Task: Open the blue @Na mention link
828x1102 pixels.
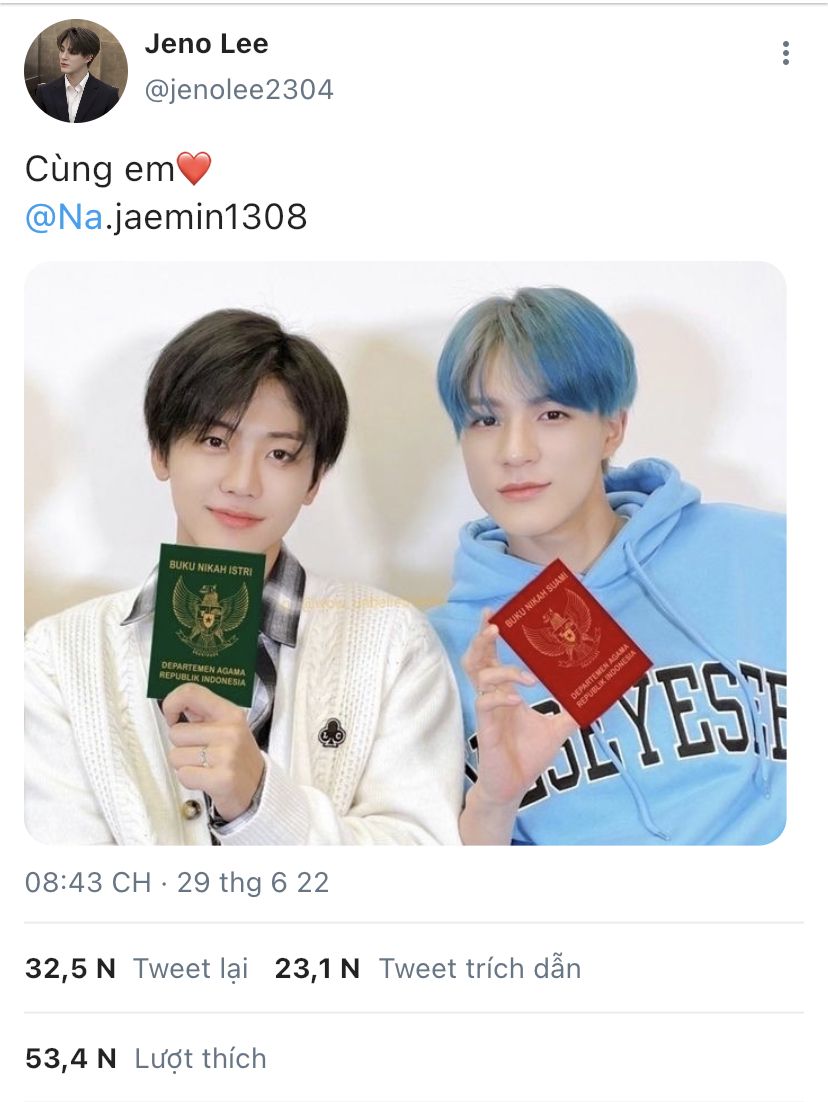Action: click(64, 216)
